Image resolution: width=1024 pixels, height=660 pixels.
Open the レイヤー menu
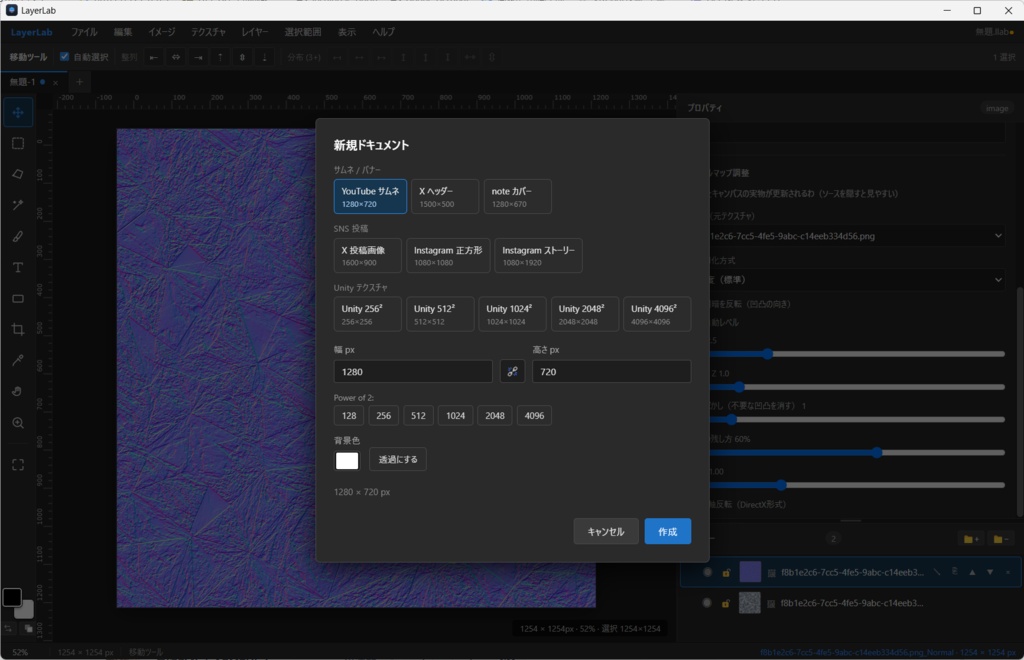pos(255,32)
